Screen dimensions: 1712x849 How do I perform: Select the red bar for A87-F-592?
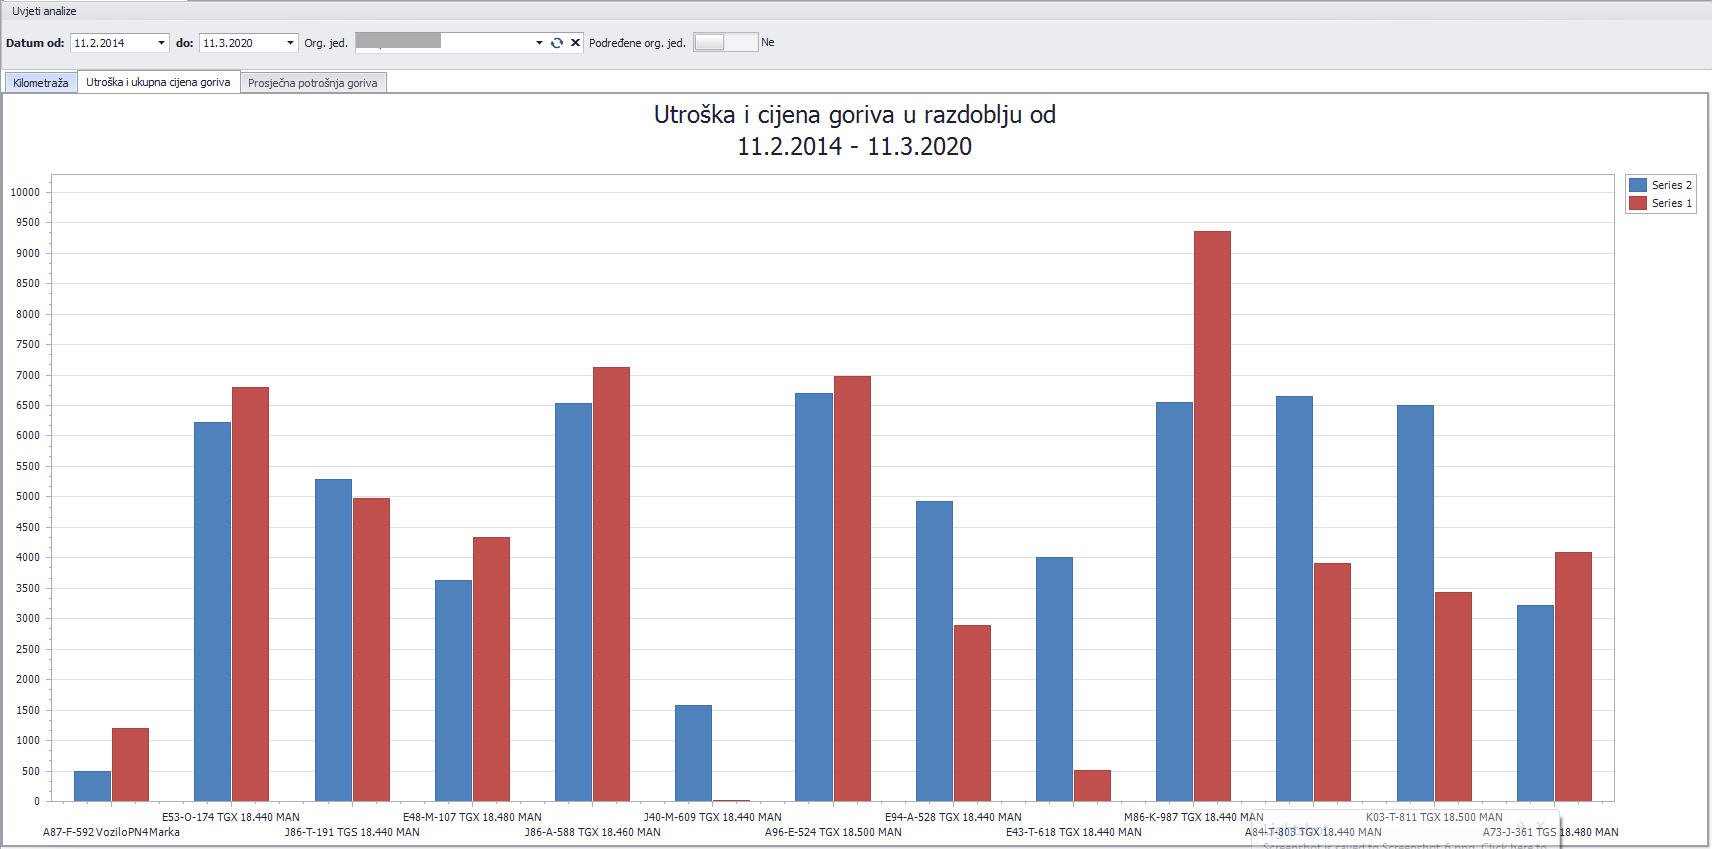coord(130,764)
